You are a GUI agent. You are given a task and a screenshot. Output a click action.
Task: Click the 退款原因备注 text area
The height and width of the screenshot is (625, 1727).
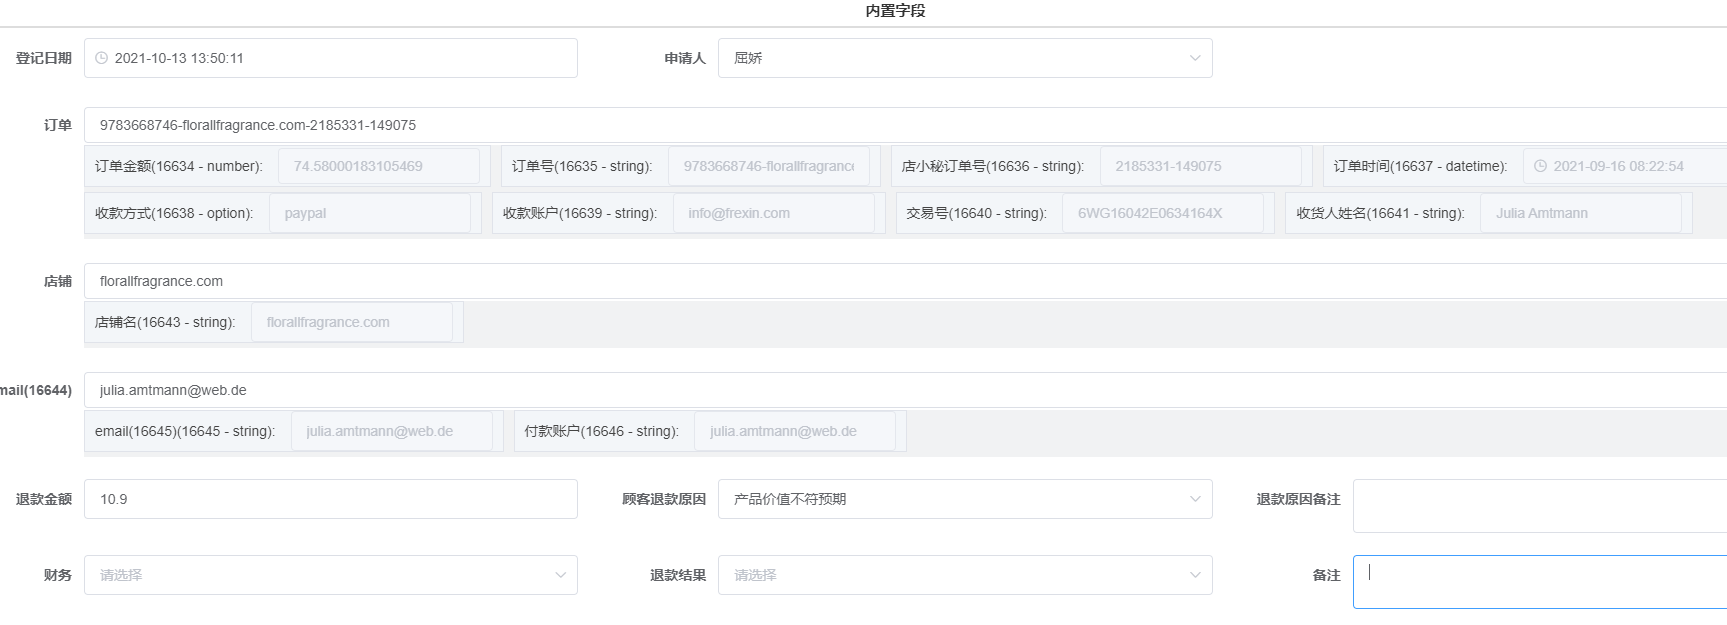coord(1540,506)
